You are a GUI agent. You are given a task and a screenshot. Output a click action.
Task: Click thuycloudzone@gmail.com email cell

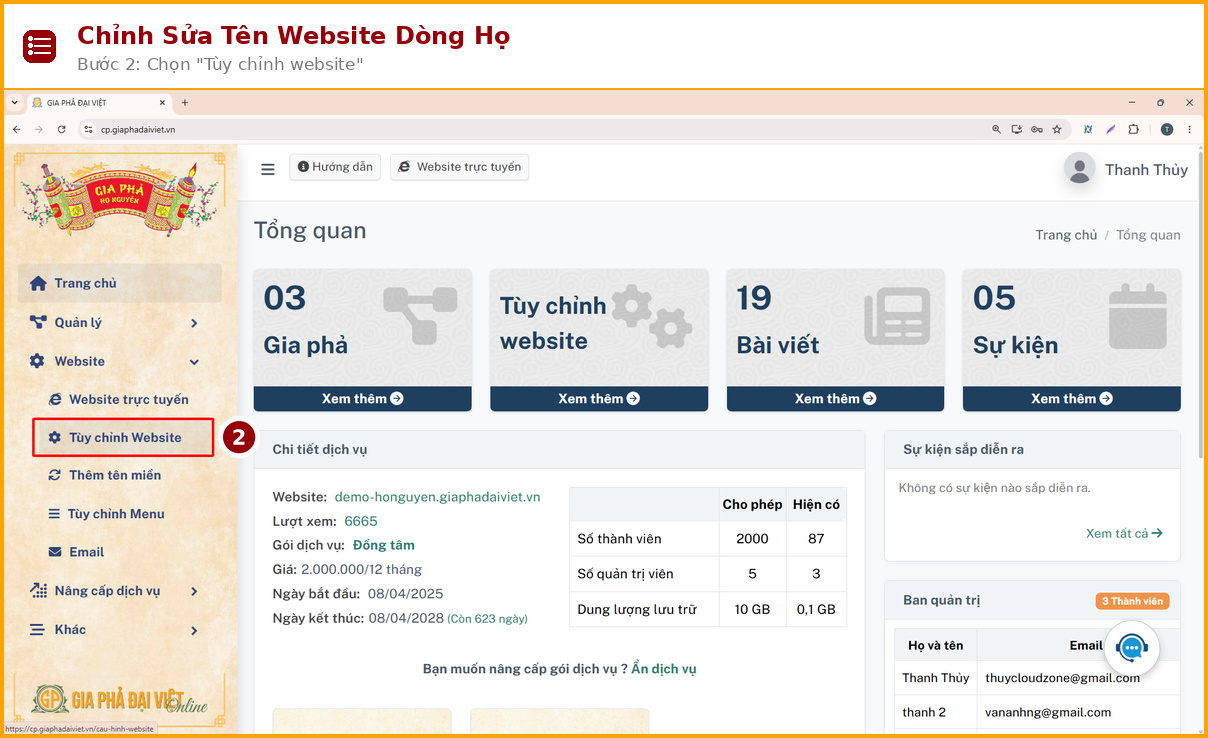(1062, 678)
